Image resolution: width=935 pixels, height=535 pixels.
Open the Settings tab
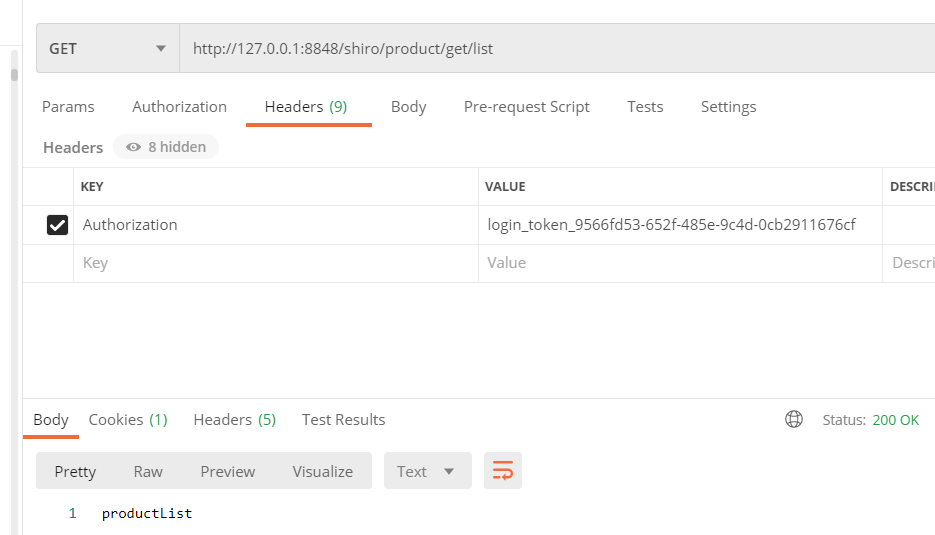pos(728,107)
